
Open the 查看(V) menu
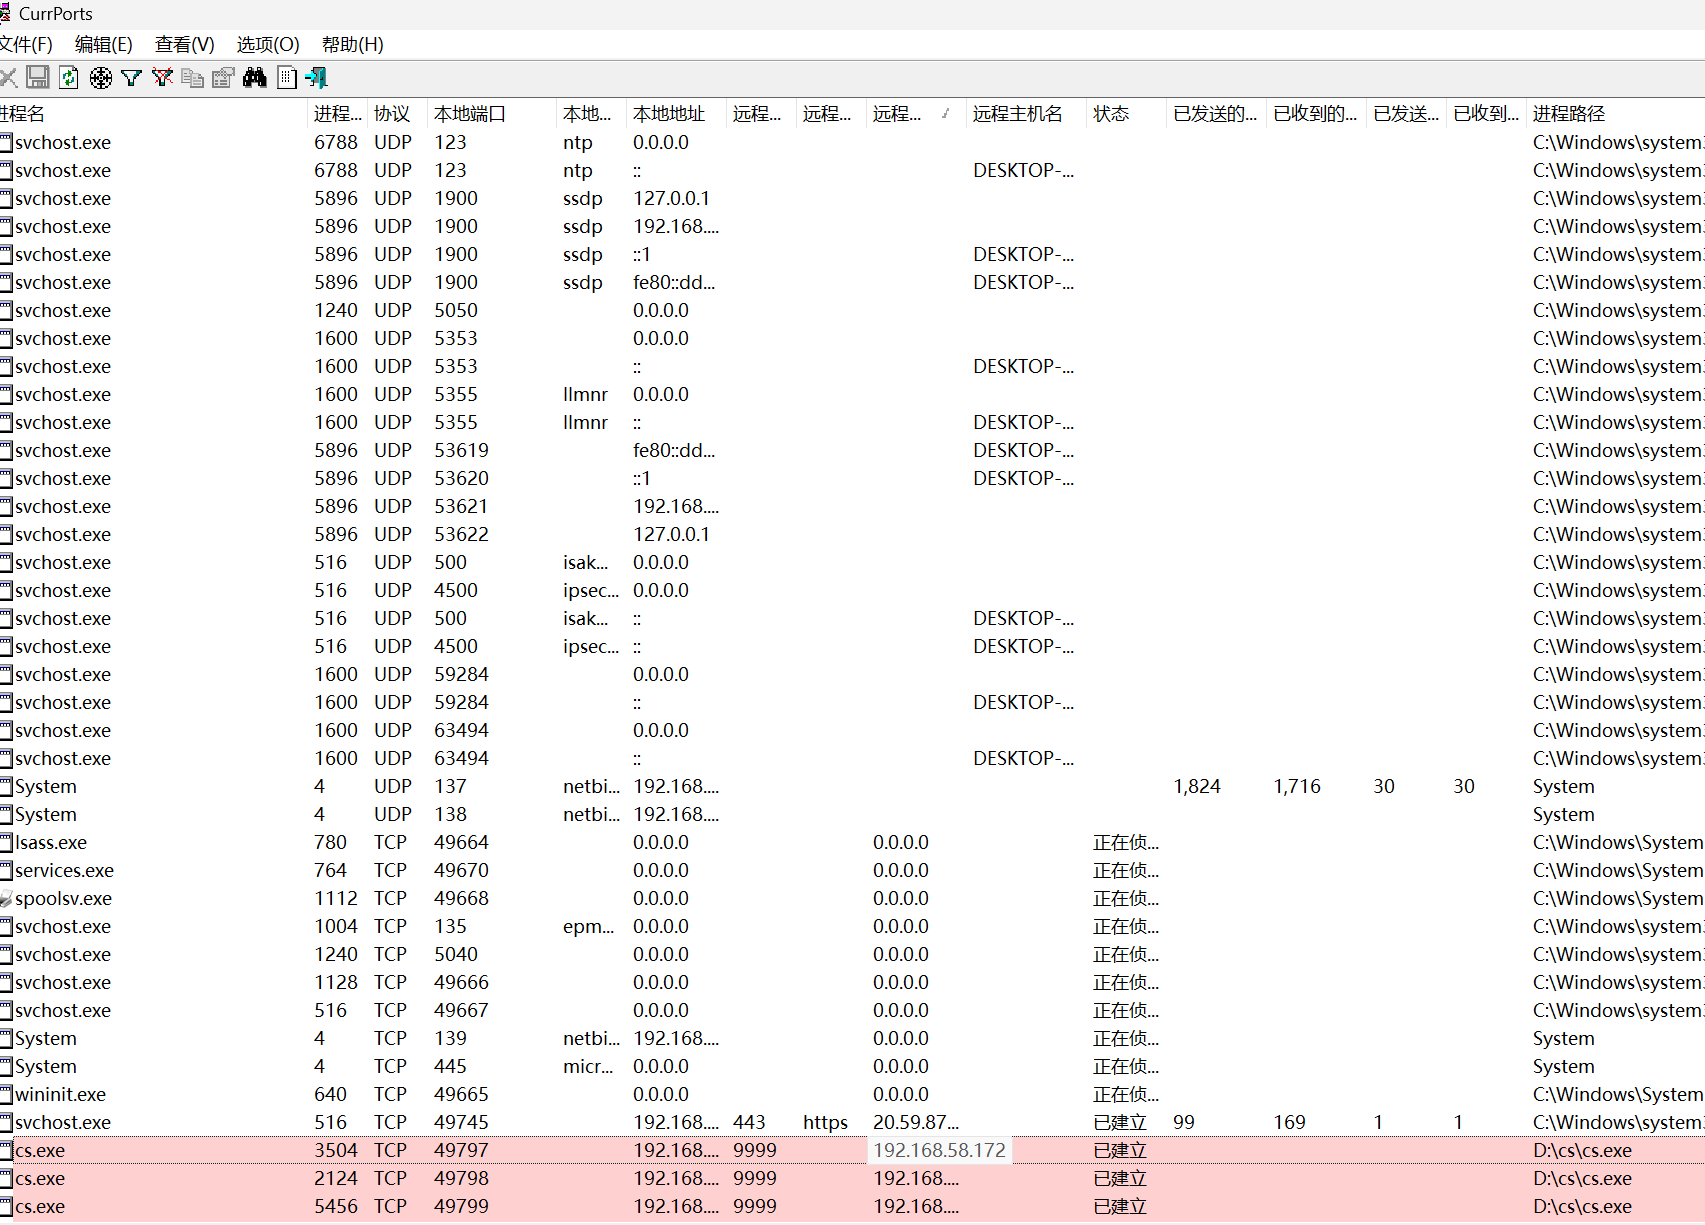185,44
